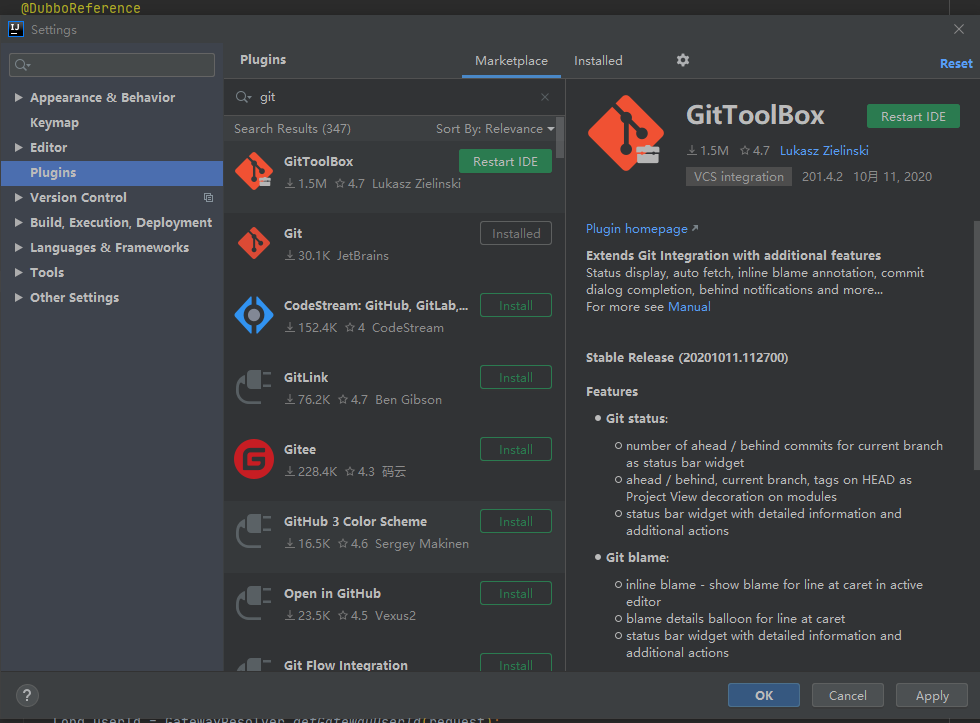980x723 pixels.
Task: Clear the plugin search with the X icon
Action: point(545,97)
